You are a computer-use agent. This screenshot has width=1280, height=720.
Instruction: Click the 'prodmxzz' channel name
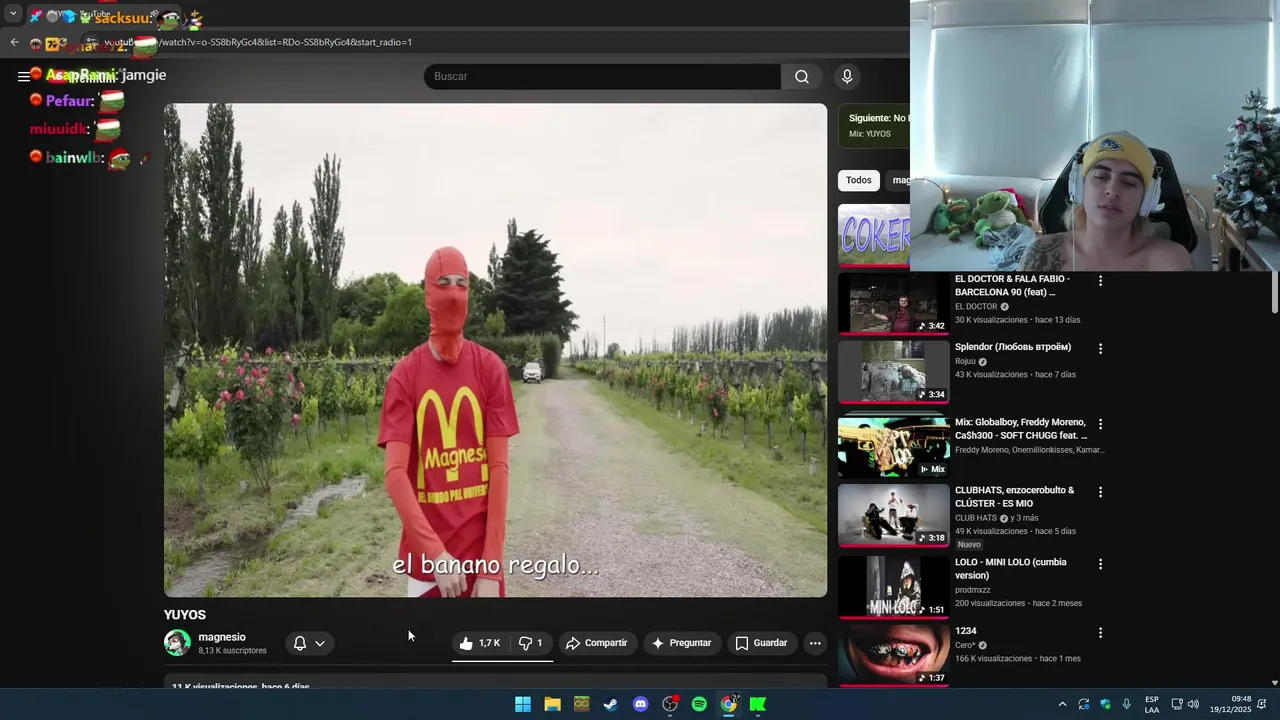(x=975, y=590)
